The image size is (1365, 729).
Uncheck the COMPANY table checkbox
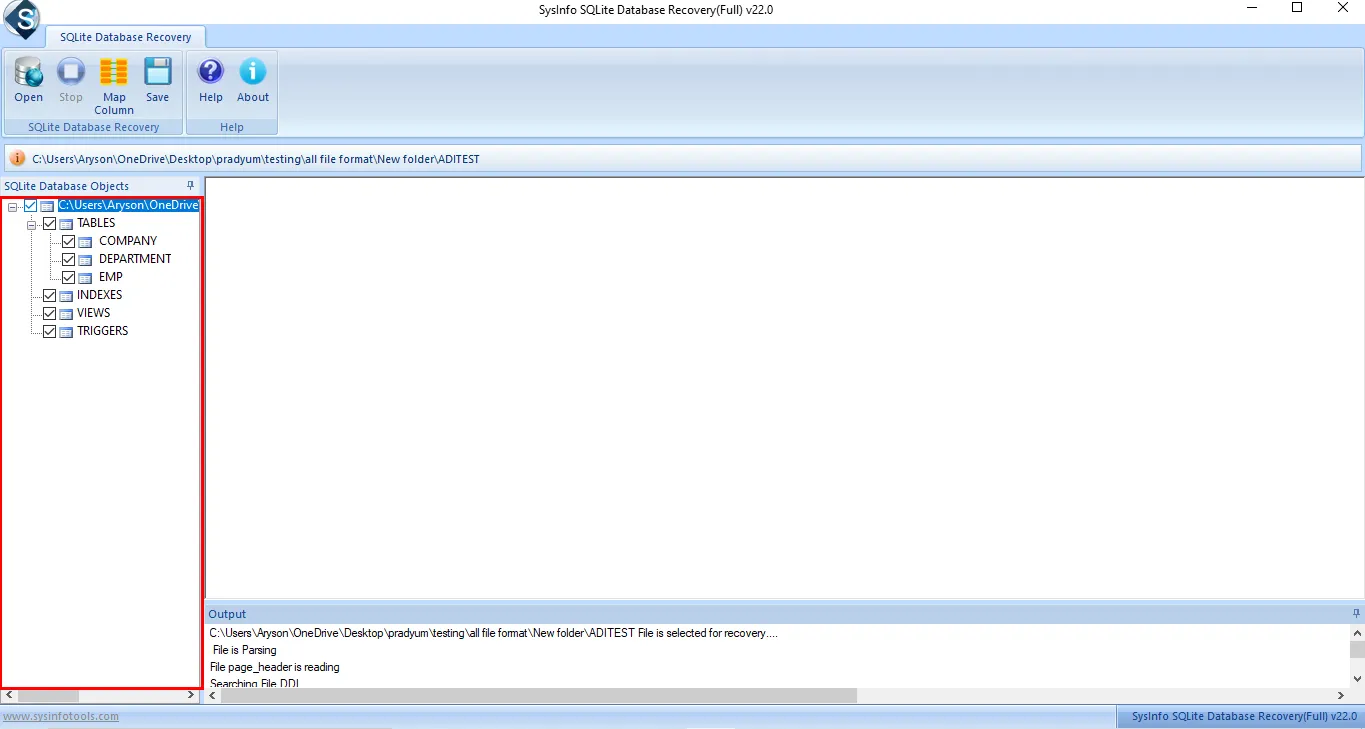[69, 242]
